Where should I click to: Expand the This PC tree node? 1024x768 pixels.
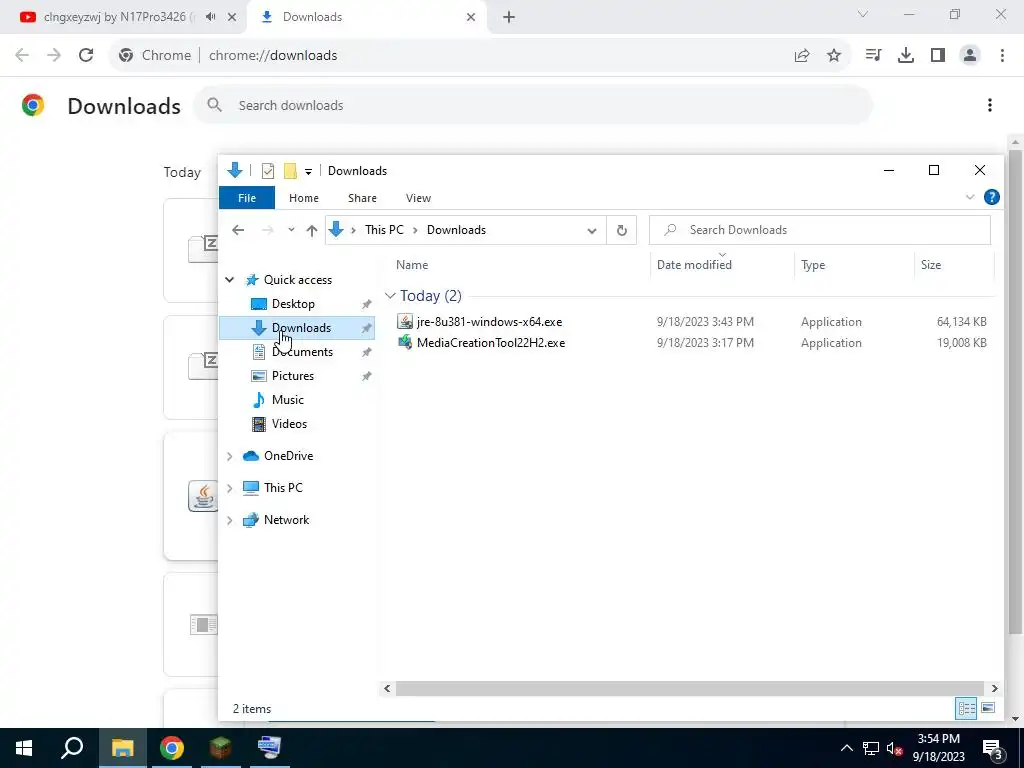pyautogui.click(x=230, y=488)
